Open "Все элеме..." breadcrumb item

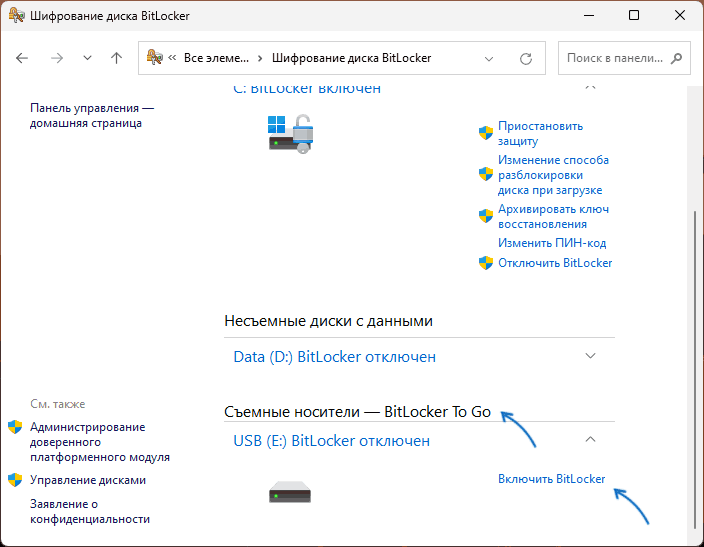click(216, 58)
